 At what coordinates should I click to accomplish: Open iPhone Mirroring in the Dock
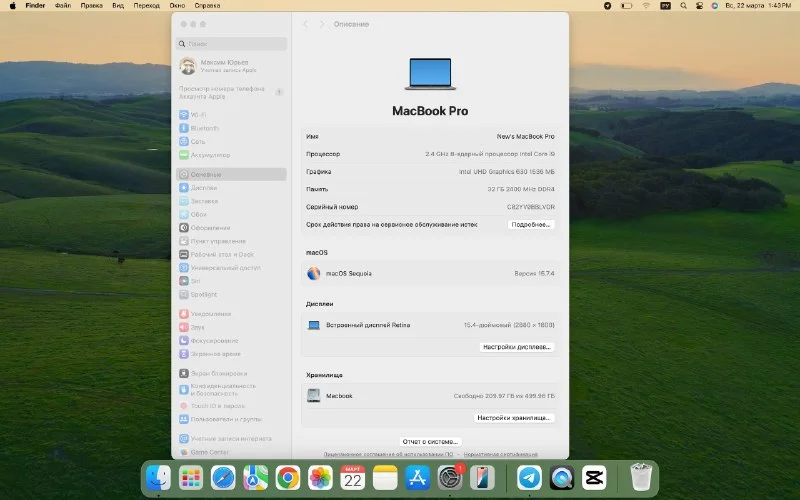coord(482,478)
